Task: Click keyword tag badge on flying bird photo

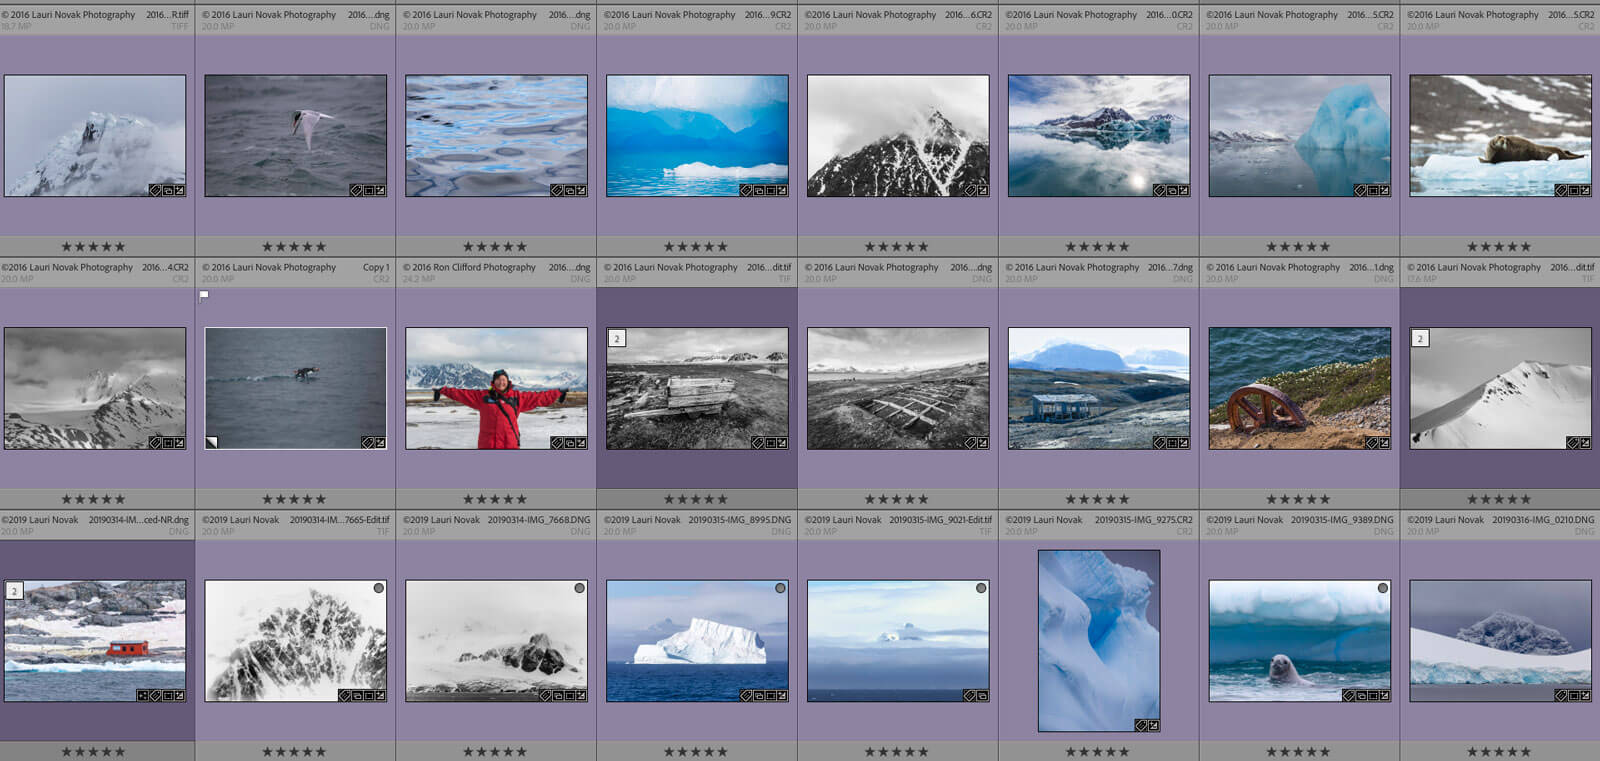Action: coord(356,190)
